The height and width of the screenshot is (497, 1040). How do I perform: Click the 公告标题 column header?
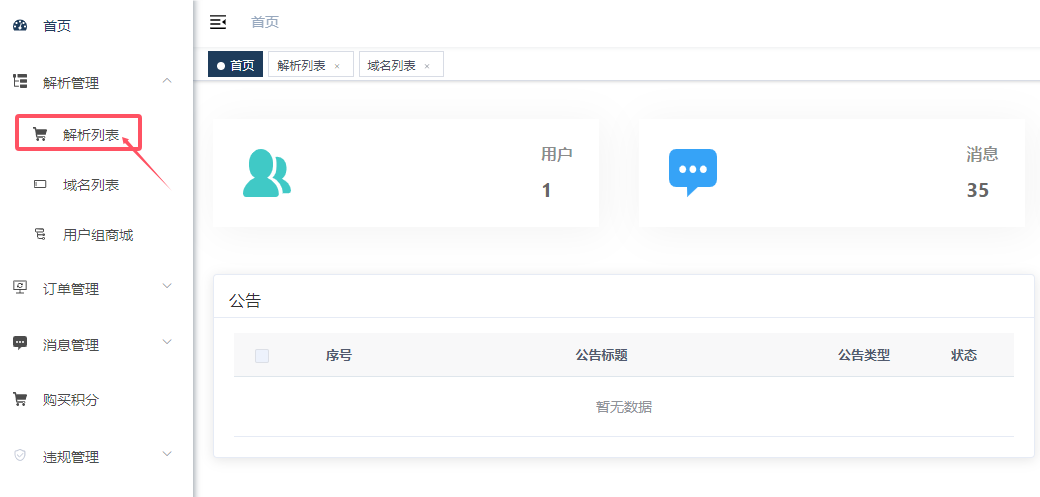click(602, 356)
